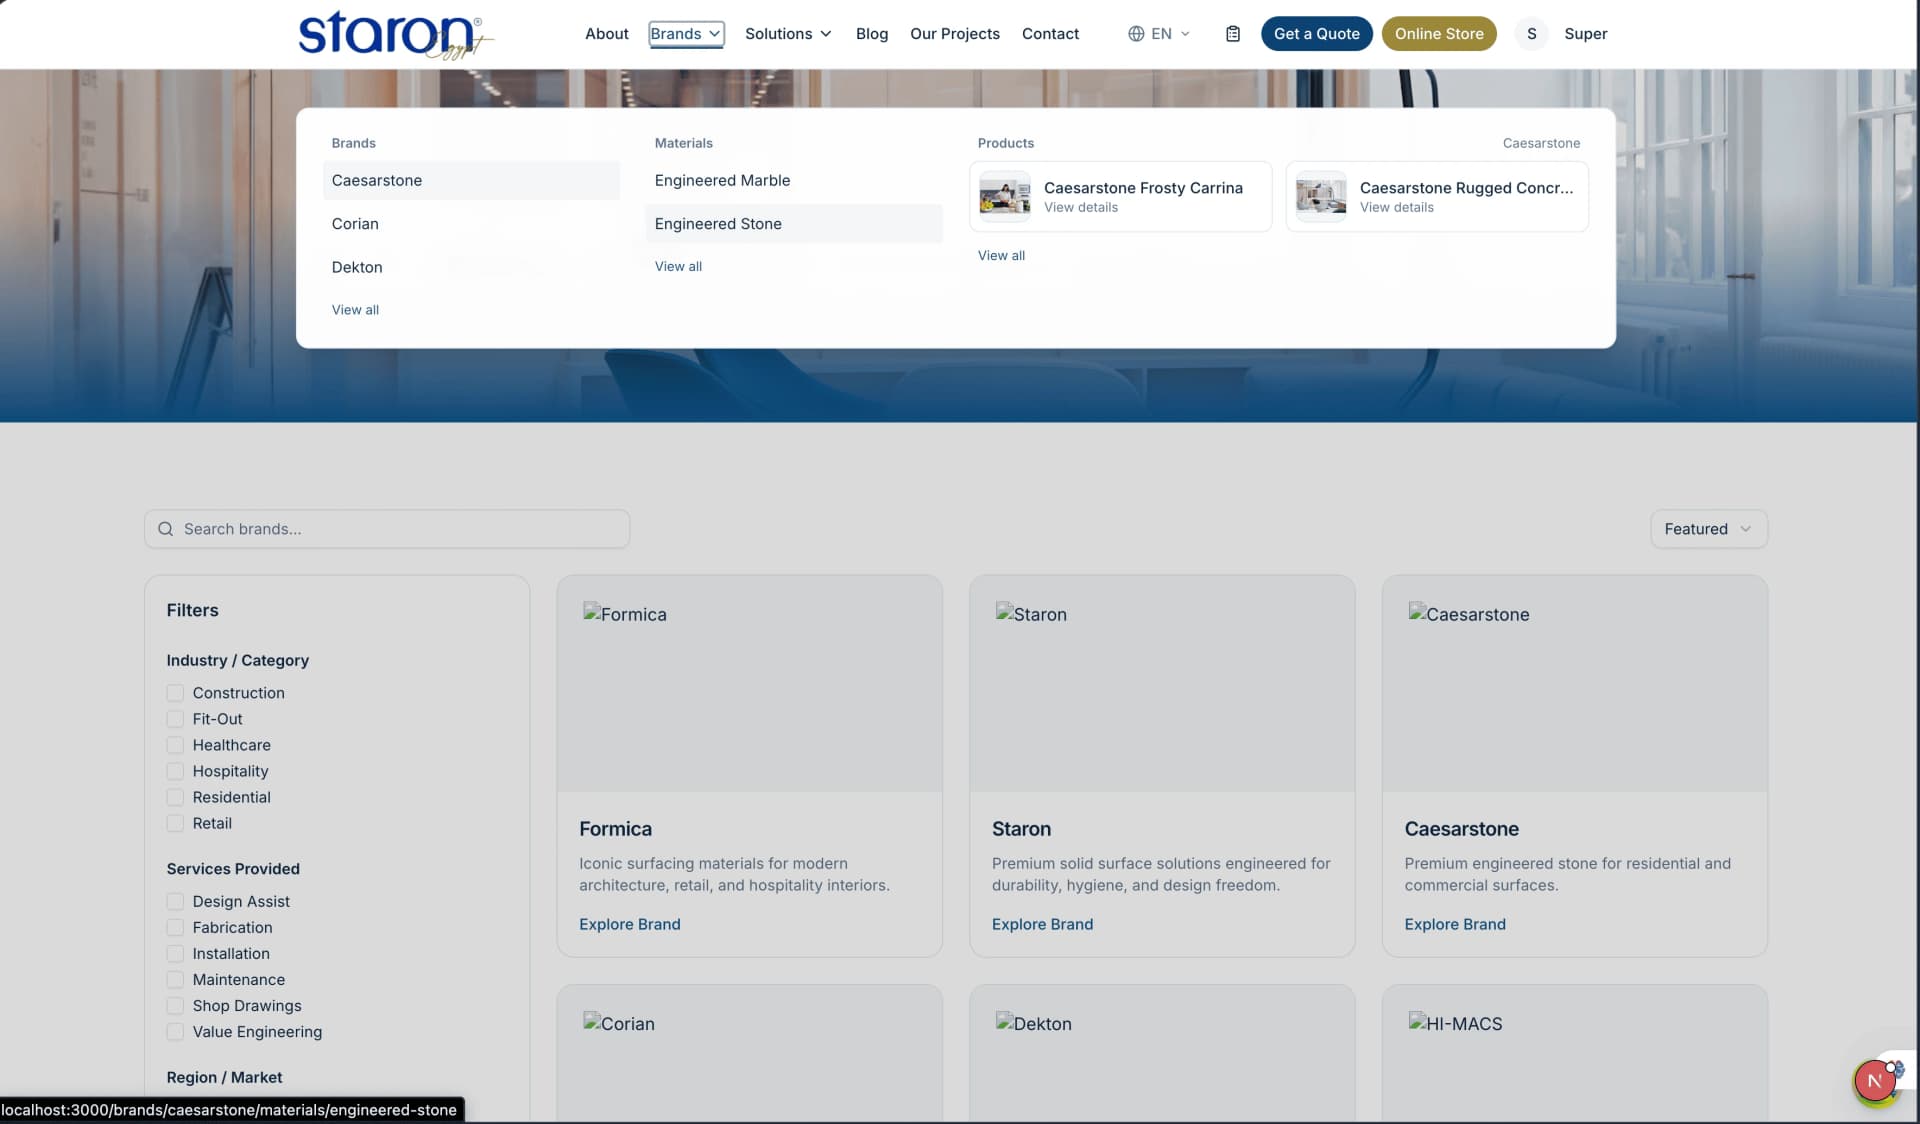Focus the Search brands input field

[x=387, y=529]
